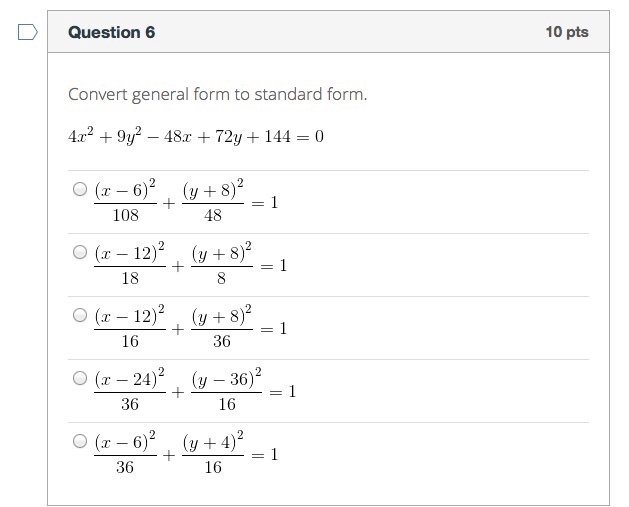
Task: Select the radio button for denominators 108 and 48
Action: tap(80, 188)
